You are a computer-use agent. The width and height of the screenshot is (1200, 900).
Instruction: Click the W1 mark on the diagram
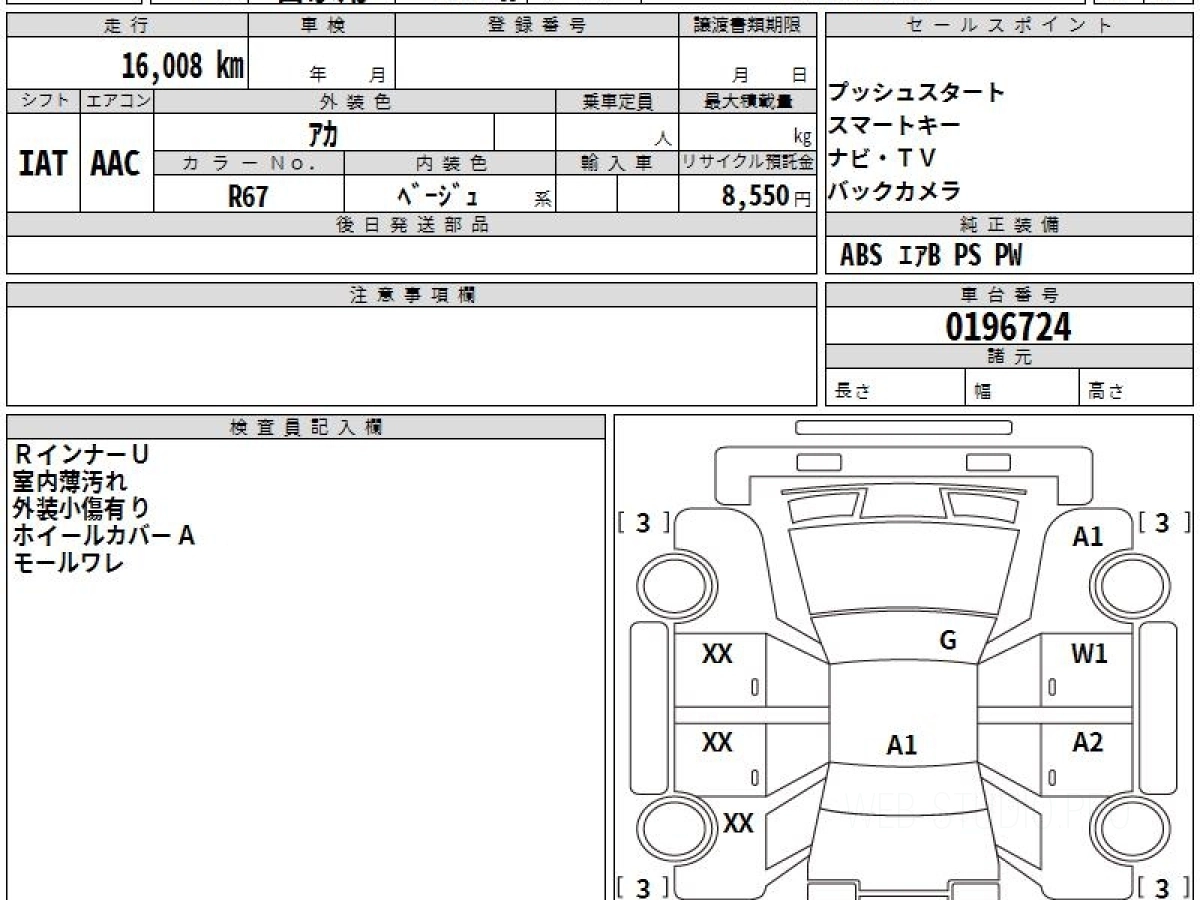1090,655
